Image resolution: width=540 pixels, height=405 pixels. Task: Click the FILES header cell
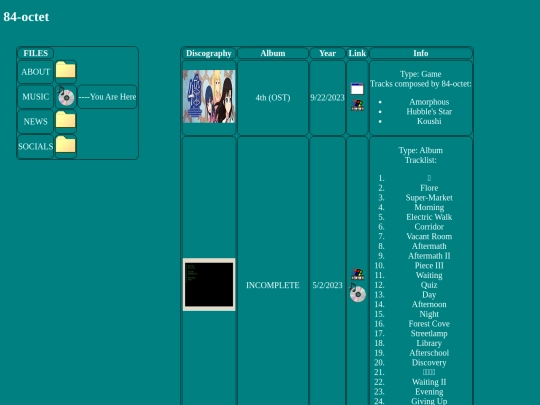coord(35,53)
